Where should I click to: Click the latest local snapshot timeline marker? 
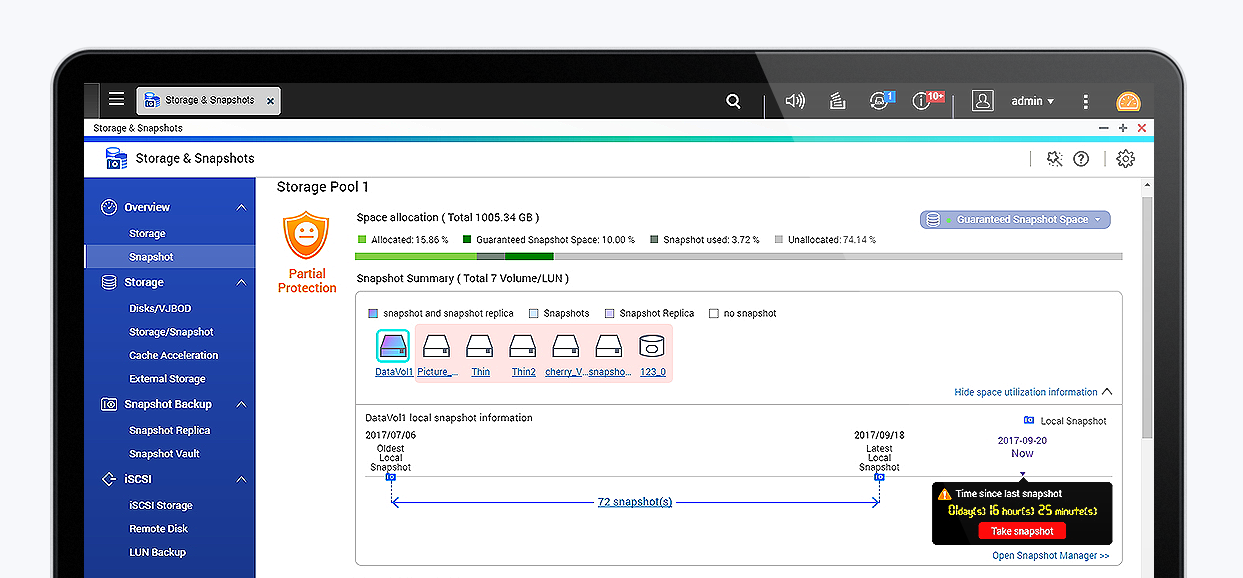coord(879,477)
